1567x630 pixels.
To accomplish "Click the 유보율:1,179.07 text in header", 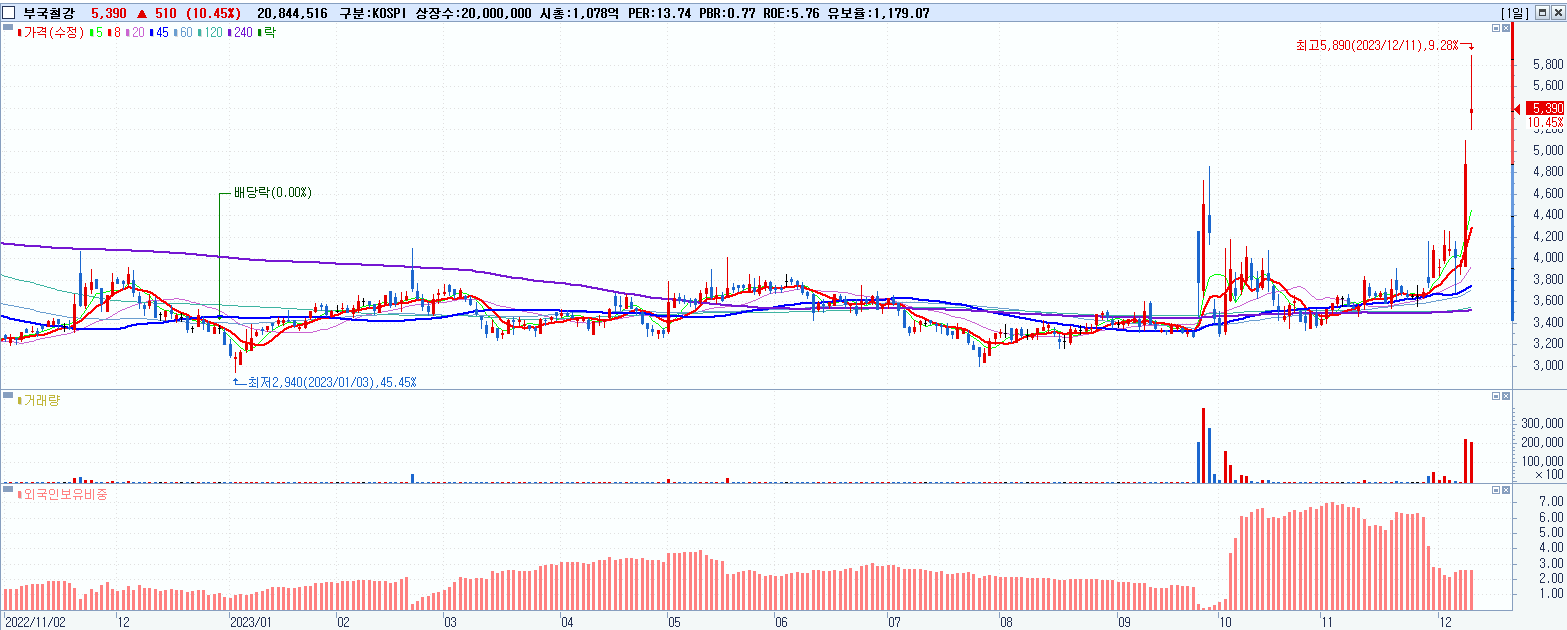I will tap(876, 13).
